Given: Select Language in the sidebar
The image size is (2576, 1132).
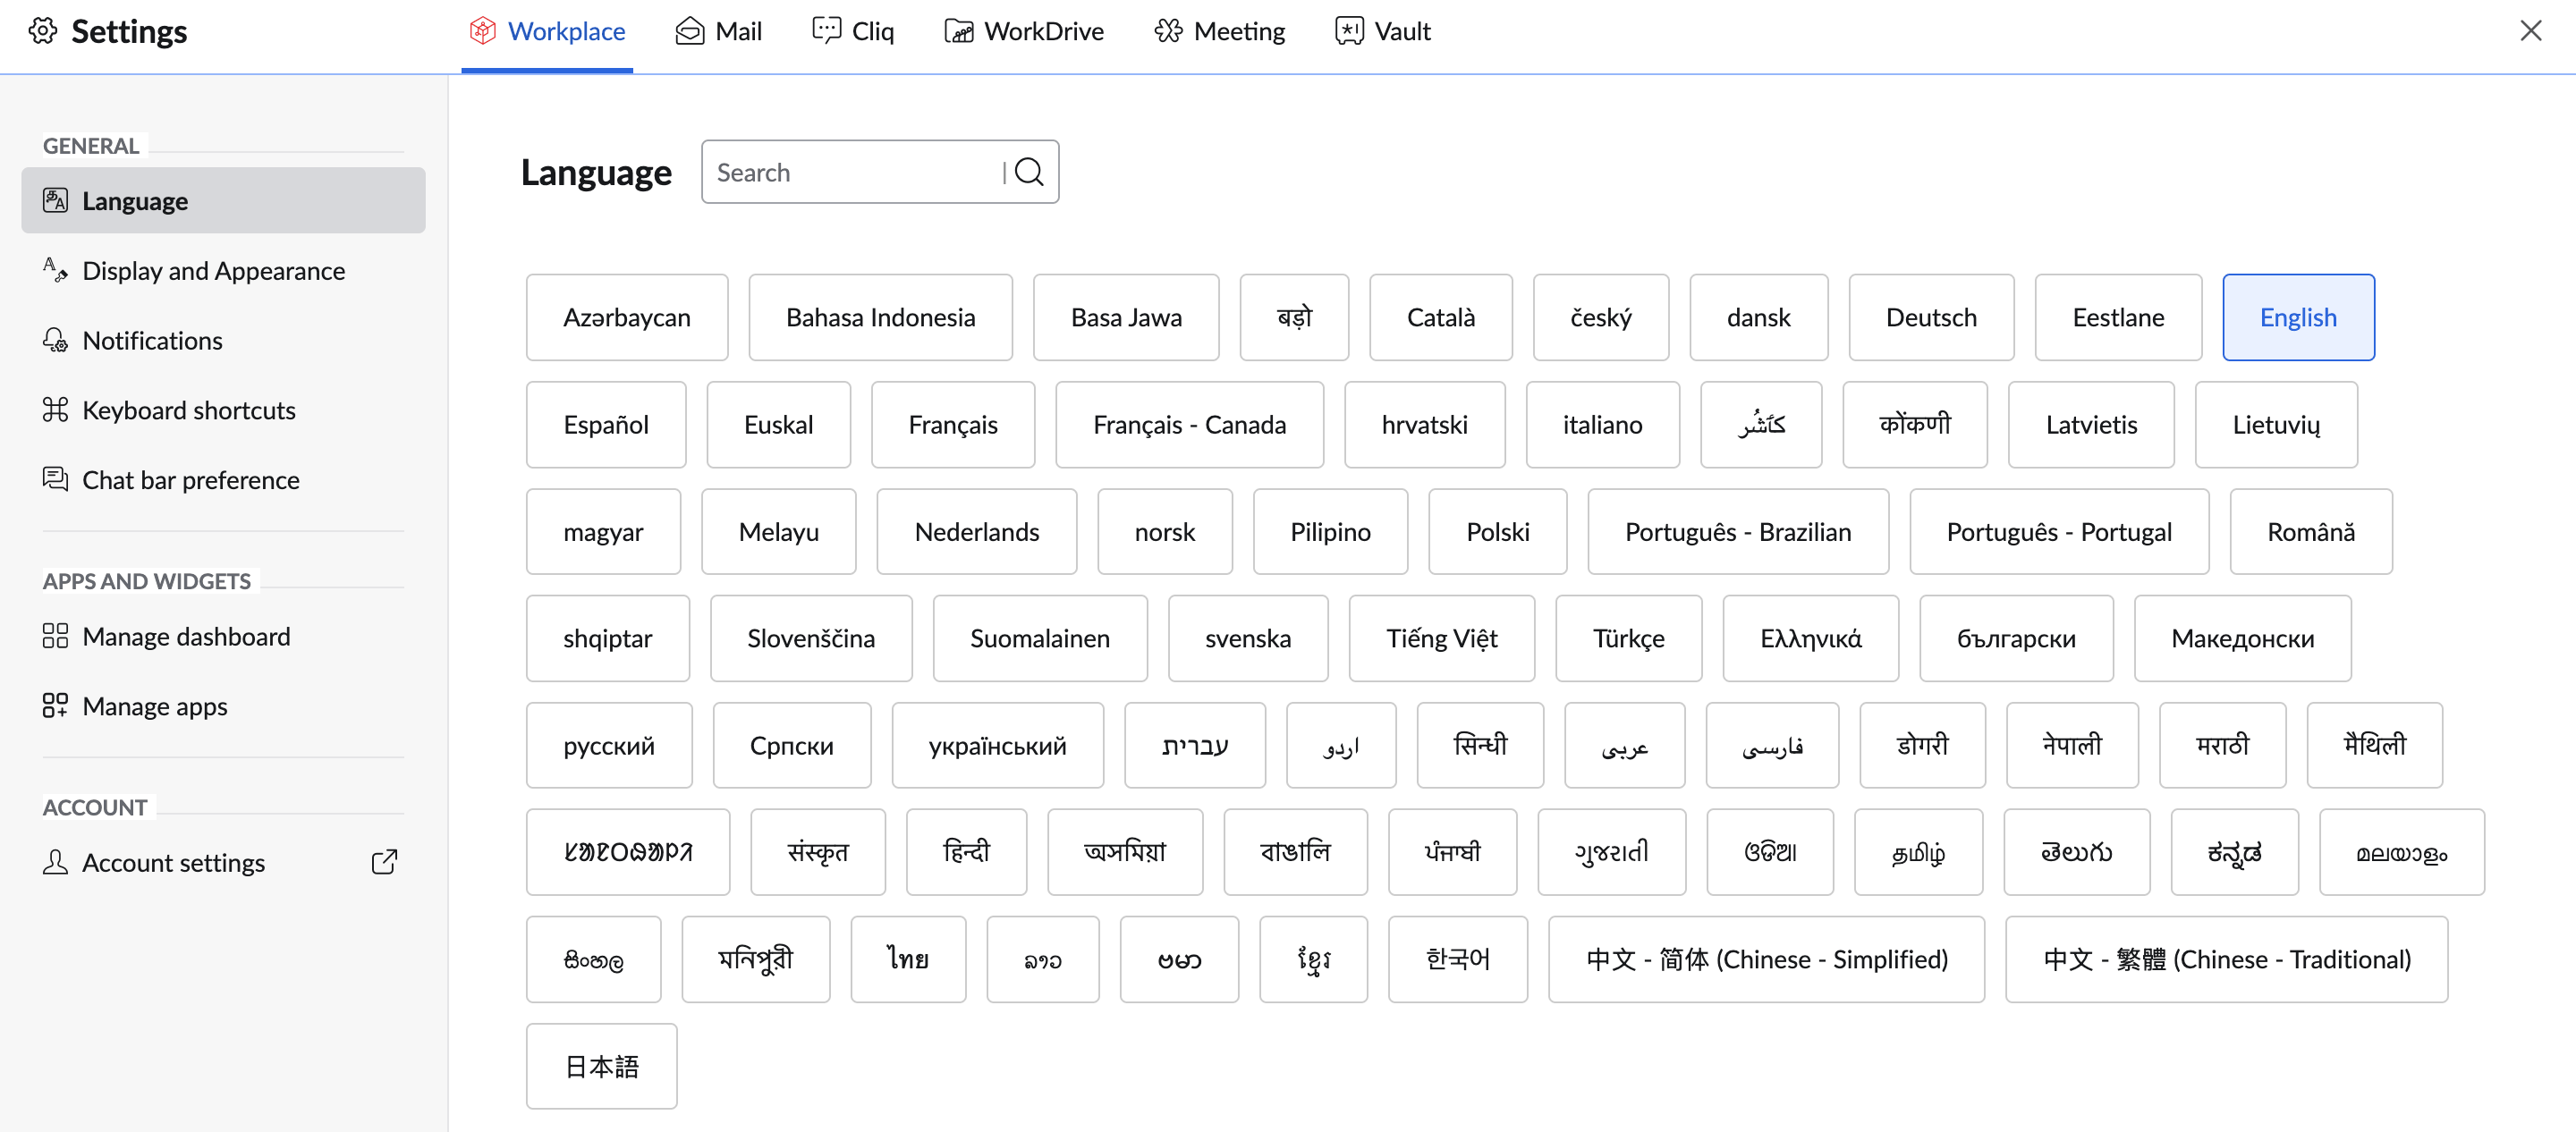Looking at the screenshot, I should pos(223,200).
